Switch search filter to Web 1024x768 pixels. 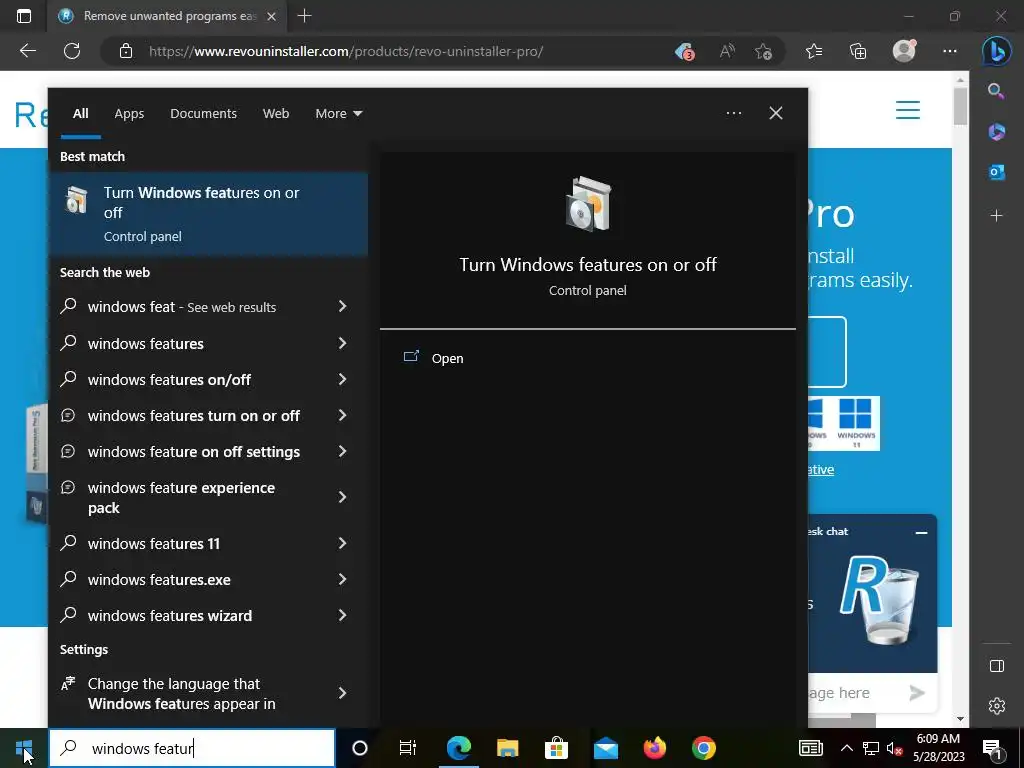tap(276, 114)
